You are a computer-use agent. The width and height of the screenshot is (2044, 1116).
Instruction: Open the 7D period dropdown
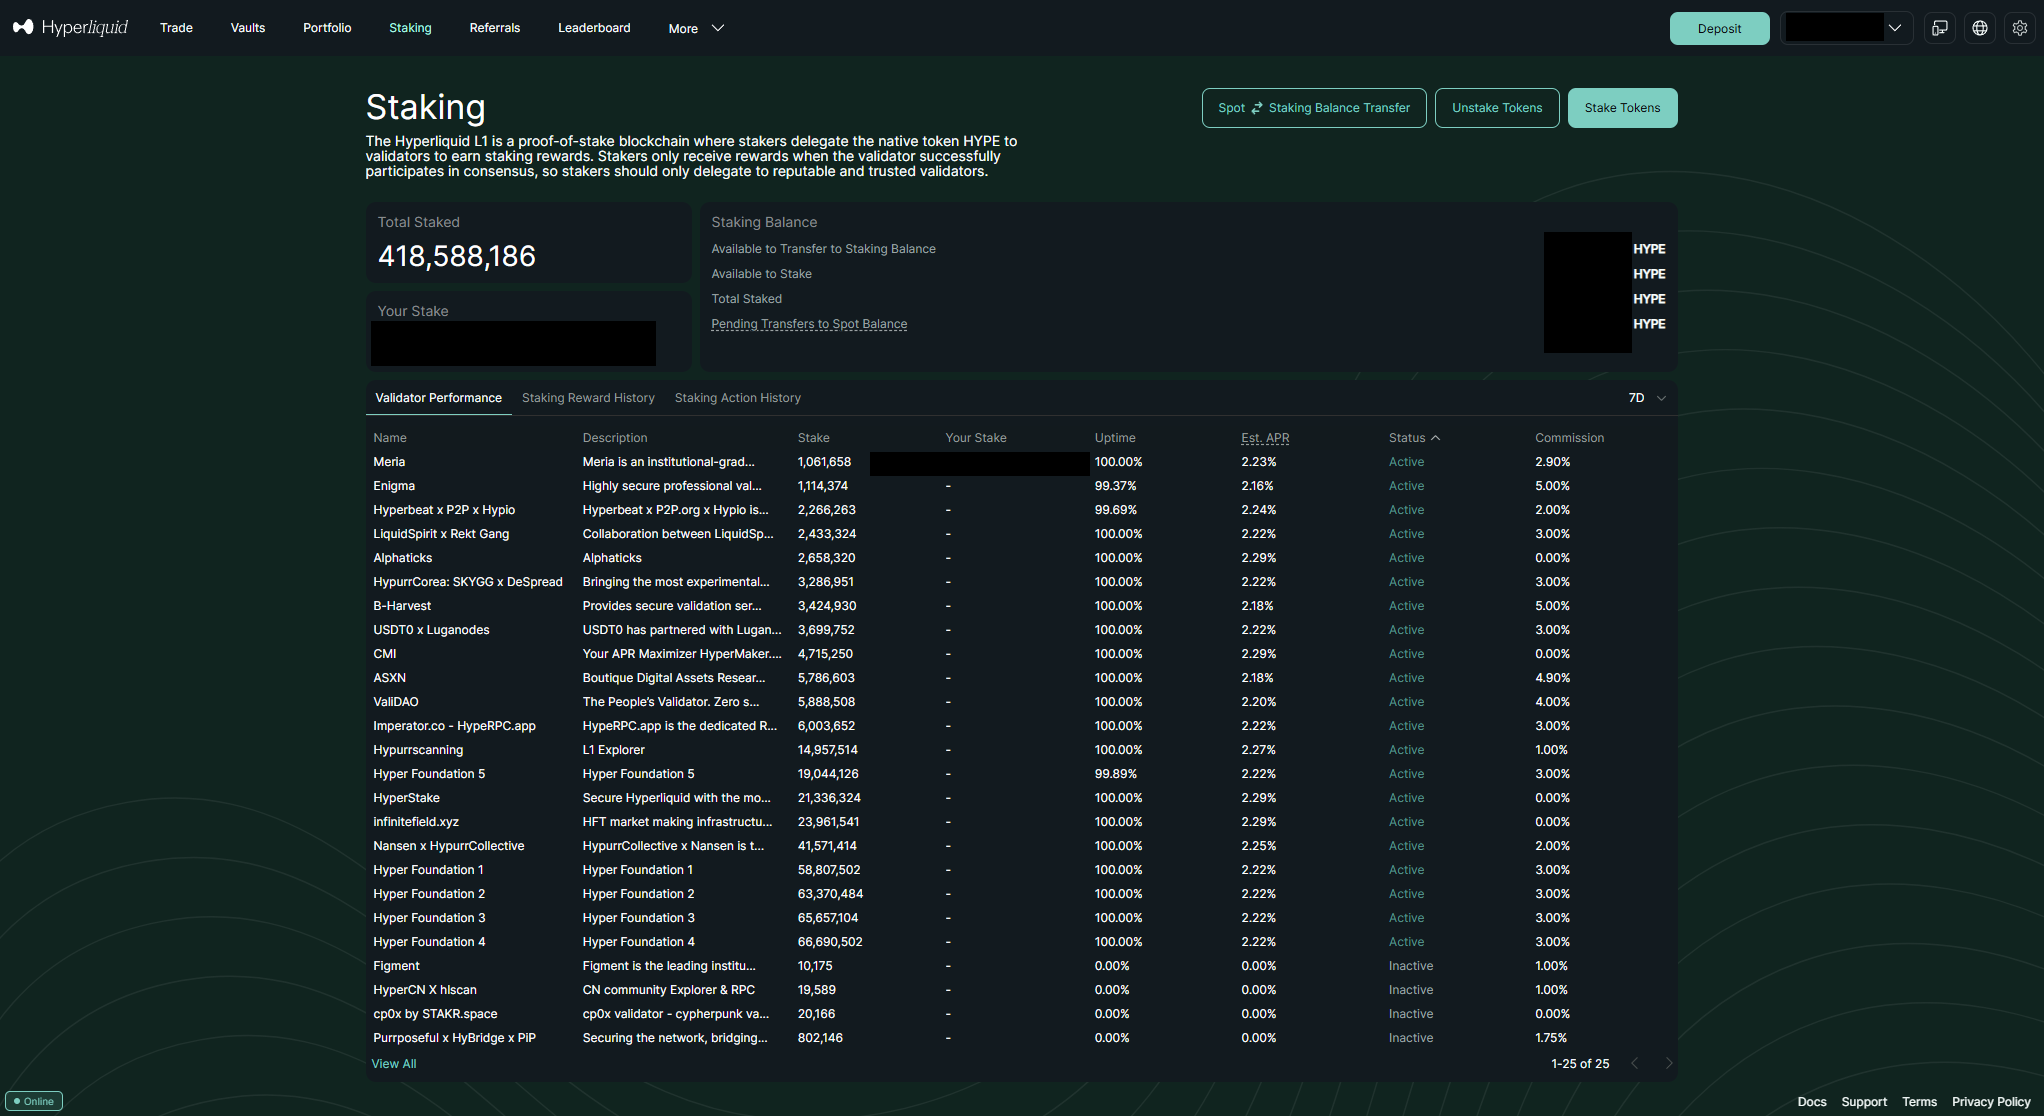click(1647, 398)
